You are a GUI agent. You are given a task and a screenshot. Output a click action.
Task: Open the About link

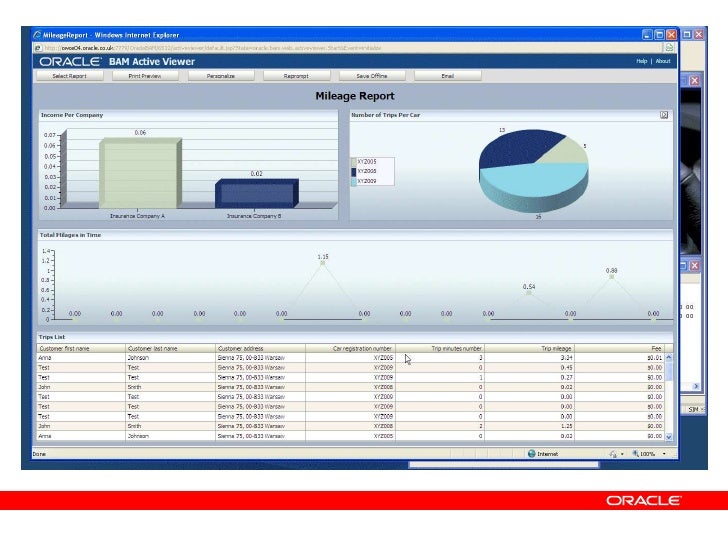coord(663,61)
